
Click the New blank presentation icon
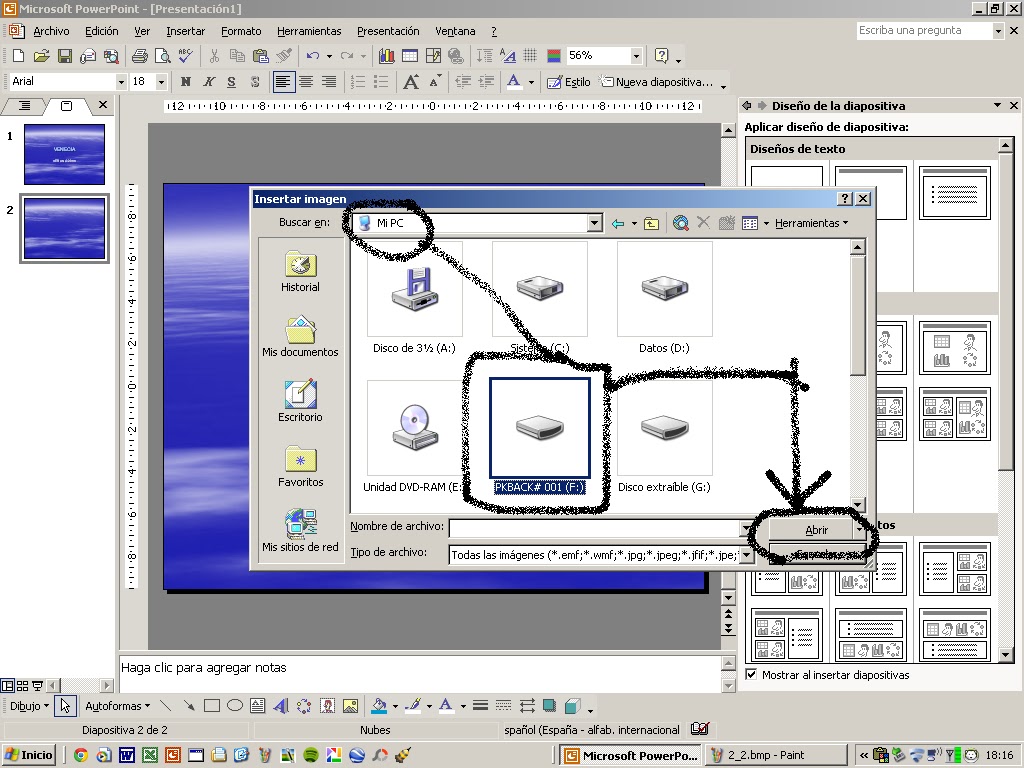click(x=18, y=56)
